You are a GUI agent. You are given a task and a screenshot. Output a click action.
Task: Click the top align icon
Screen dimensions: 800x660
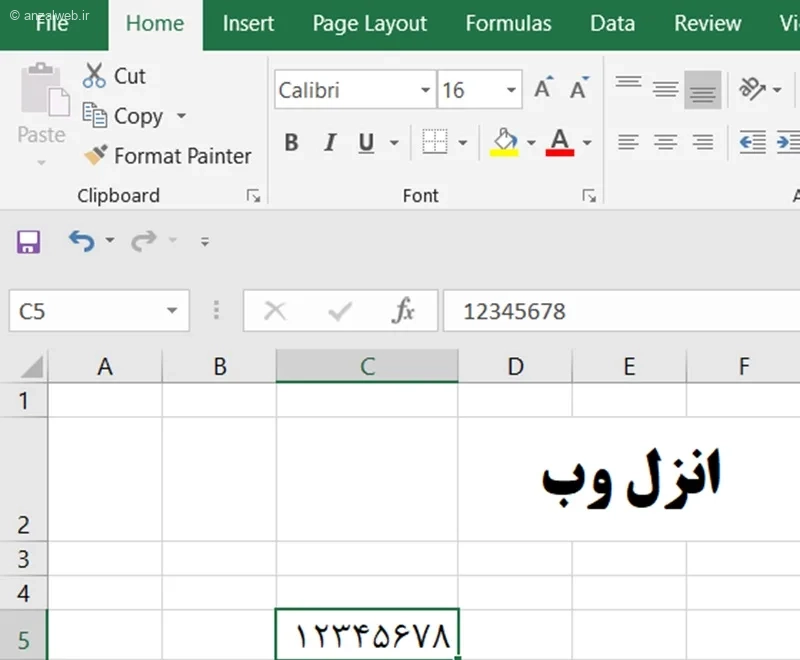628,82
